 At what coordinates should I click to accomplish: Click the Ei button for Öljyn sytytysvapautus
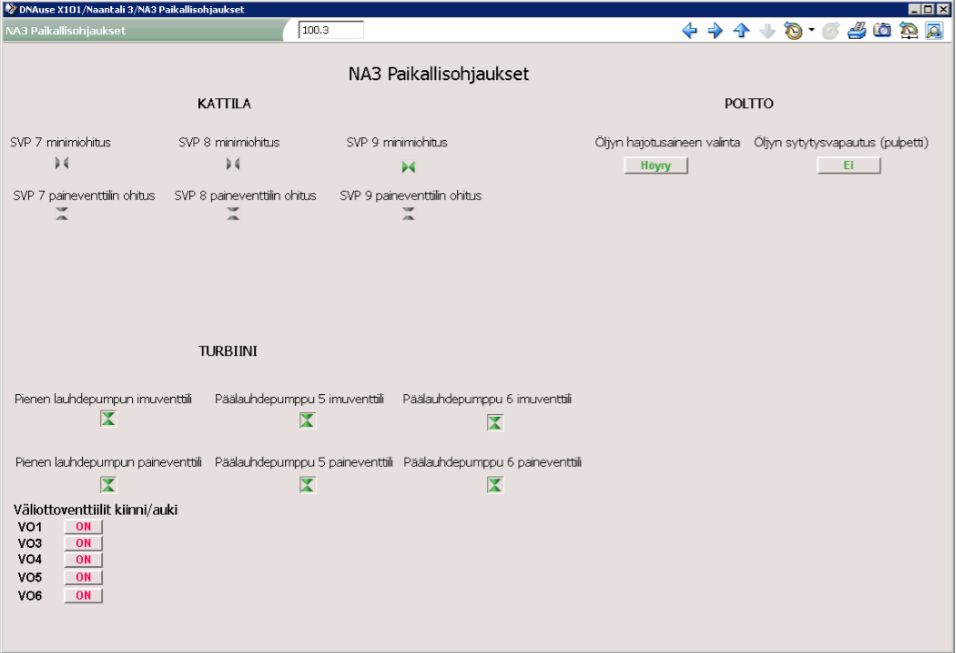point(849,165)
